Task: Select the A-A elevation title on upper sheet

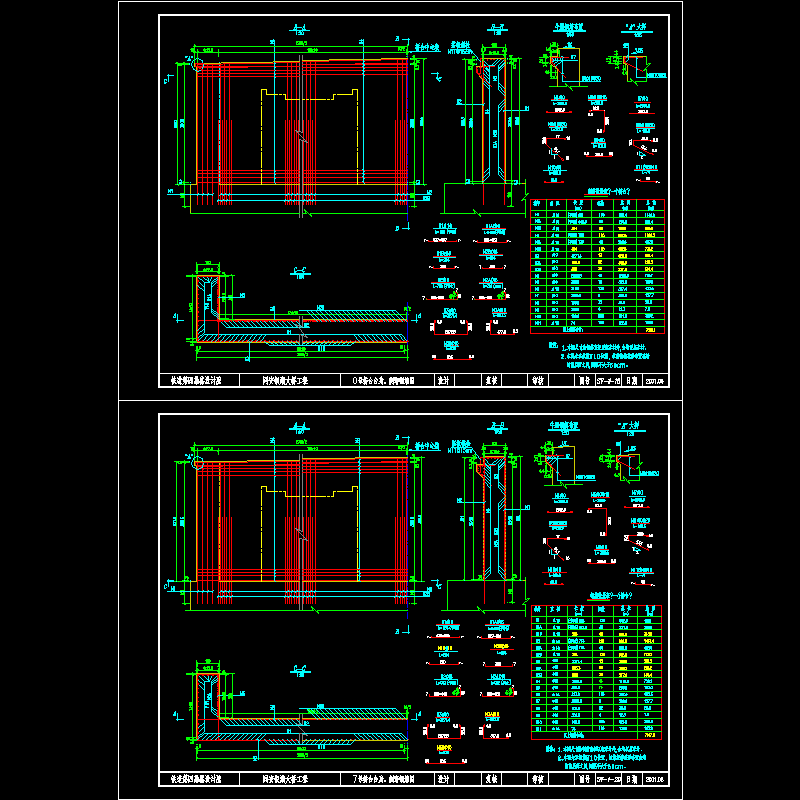Action: pyautogui.click(x=299, y=30)
